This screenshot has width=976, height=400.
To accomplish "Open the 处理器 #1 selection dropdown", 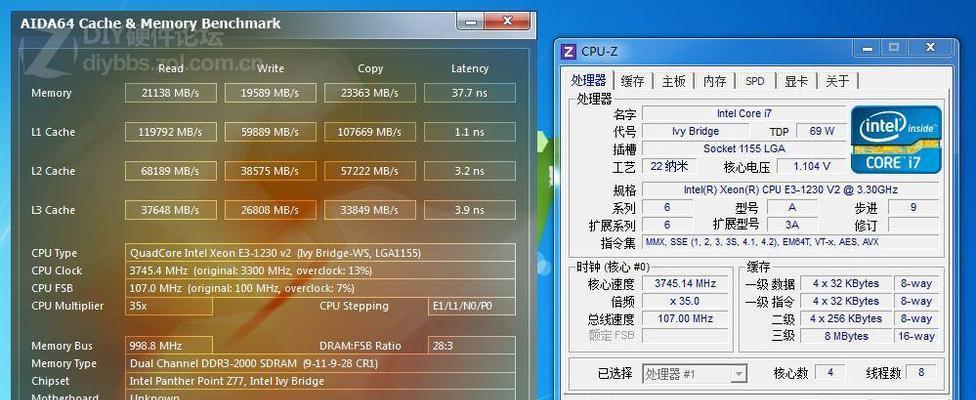I will tap(694, 374).
